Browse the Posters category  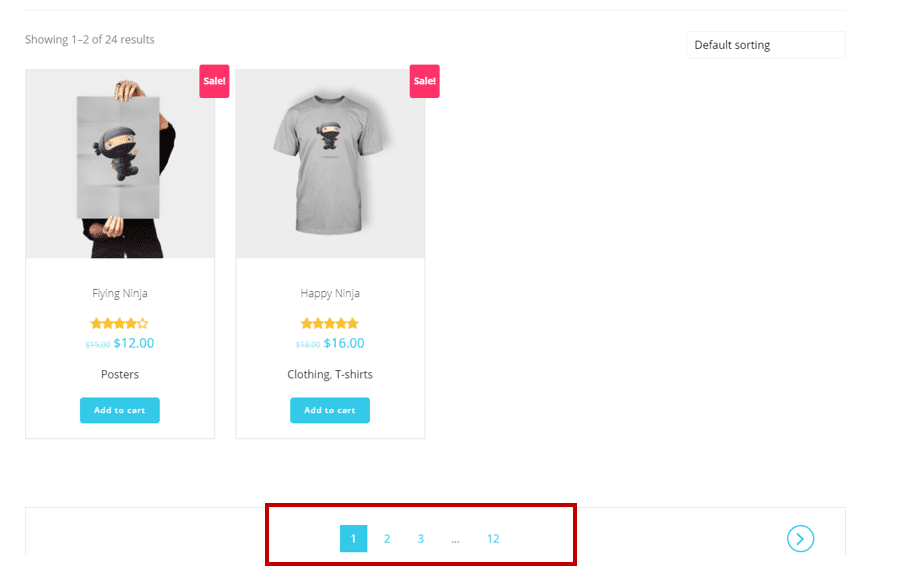tap(120, 374)
